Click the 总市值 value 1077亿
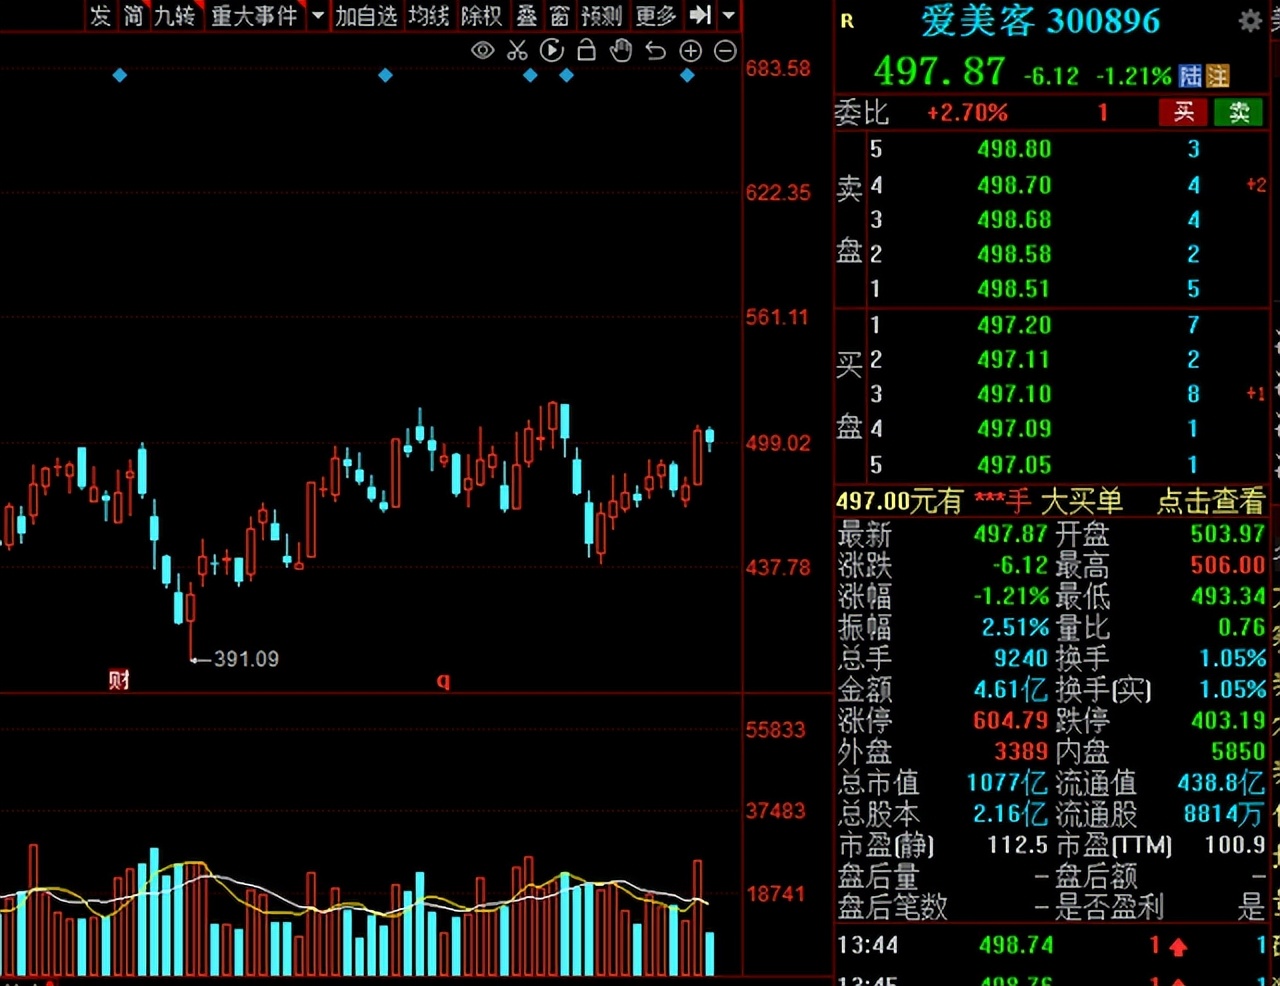The height and width of the screenshot is (986, 1280). coord(1007,782)
